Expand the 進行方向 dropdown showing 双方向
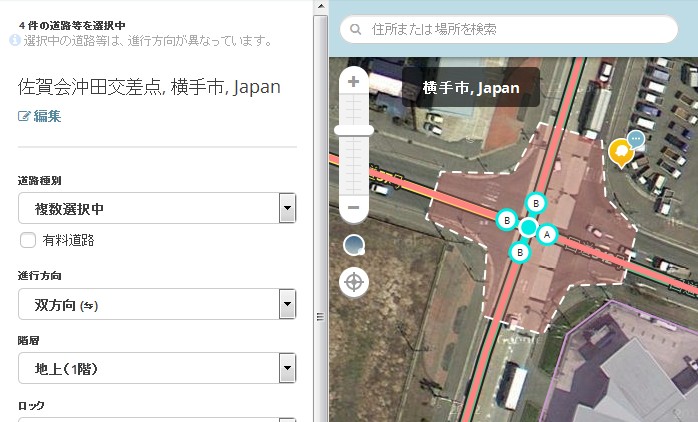This screenshot has width=698, height=422. 158,304
